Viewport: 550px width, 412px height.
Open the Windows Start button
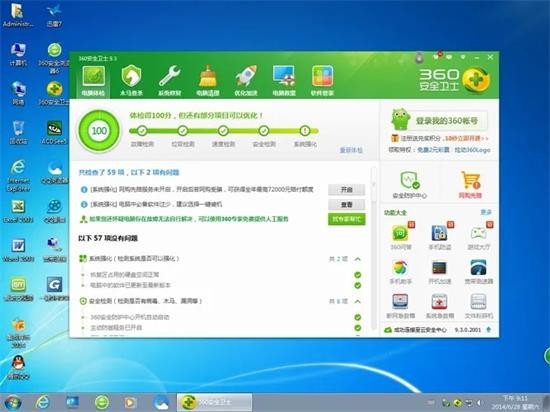12,402
